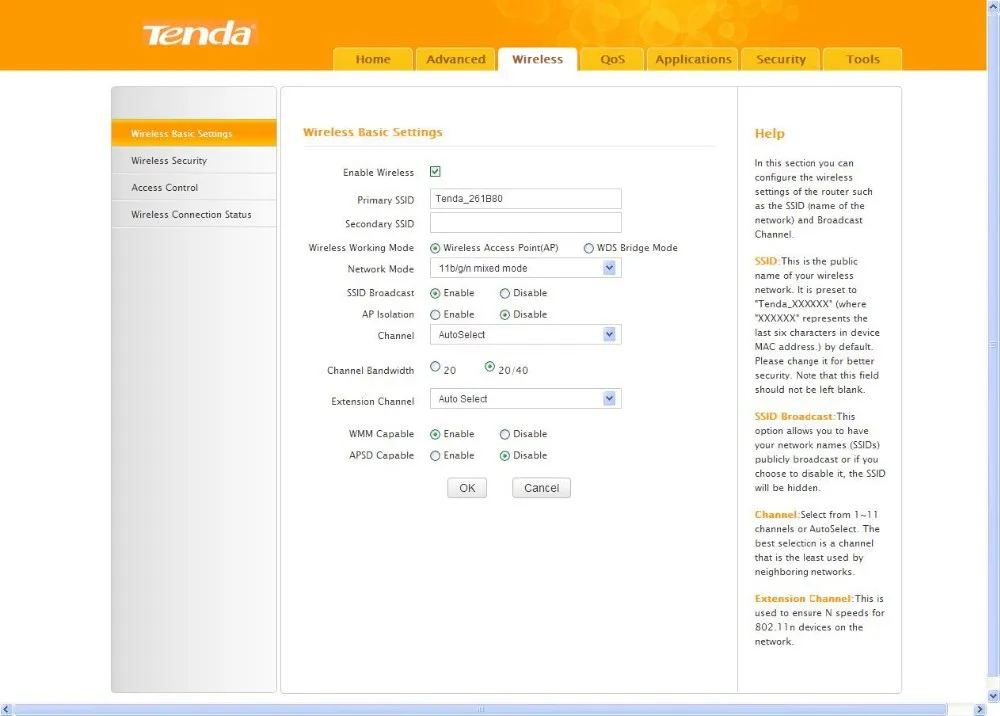1000x716 pixels.
Task: Click the Primary SSID input field
Action: click(x=526, y=198)
